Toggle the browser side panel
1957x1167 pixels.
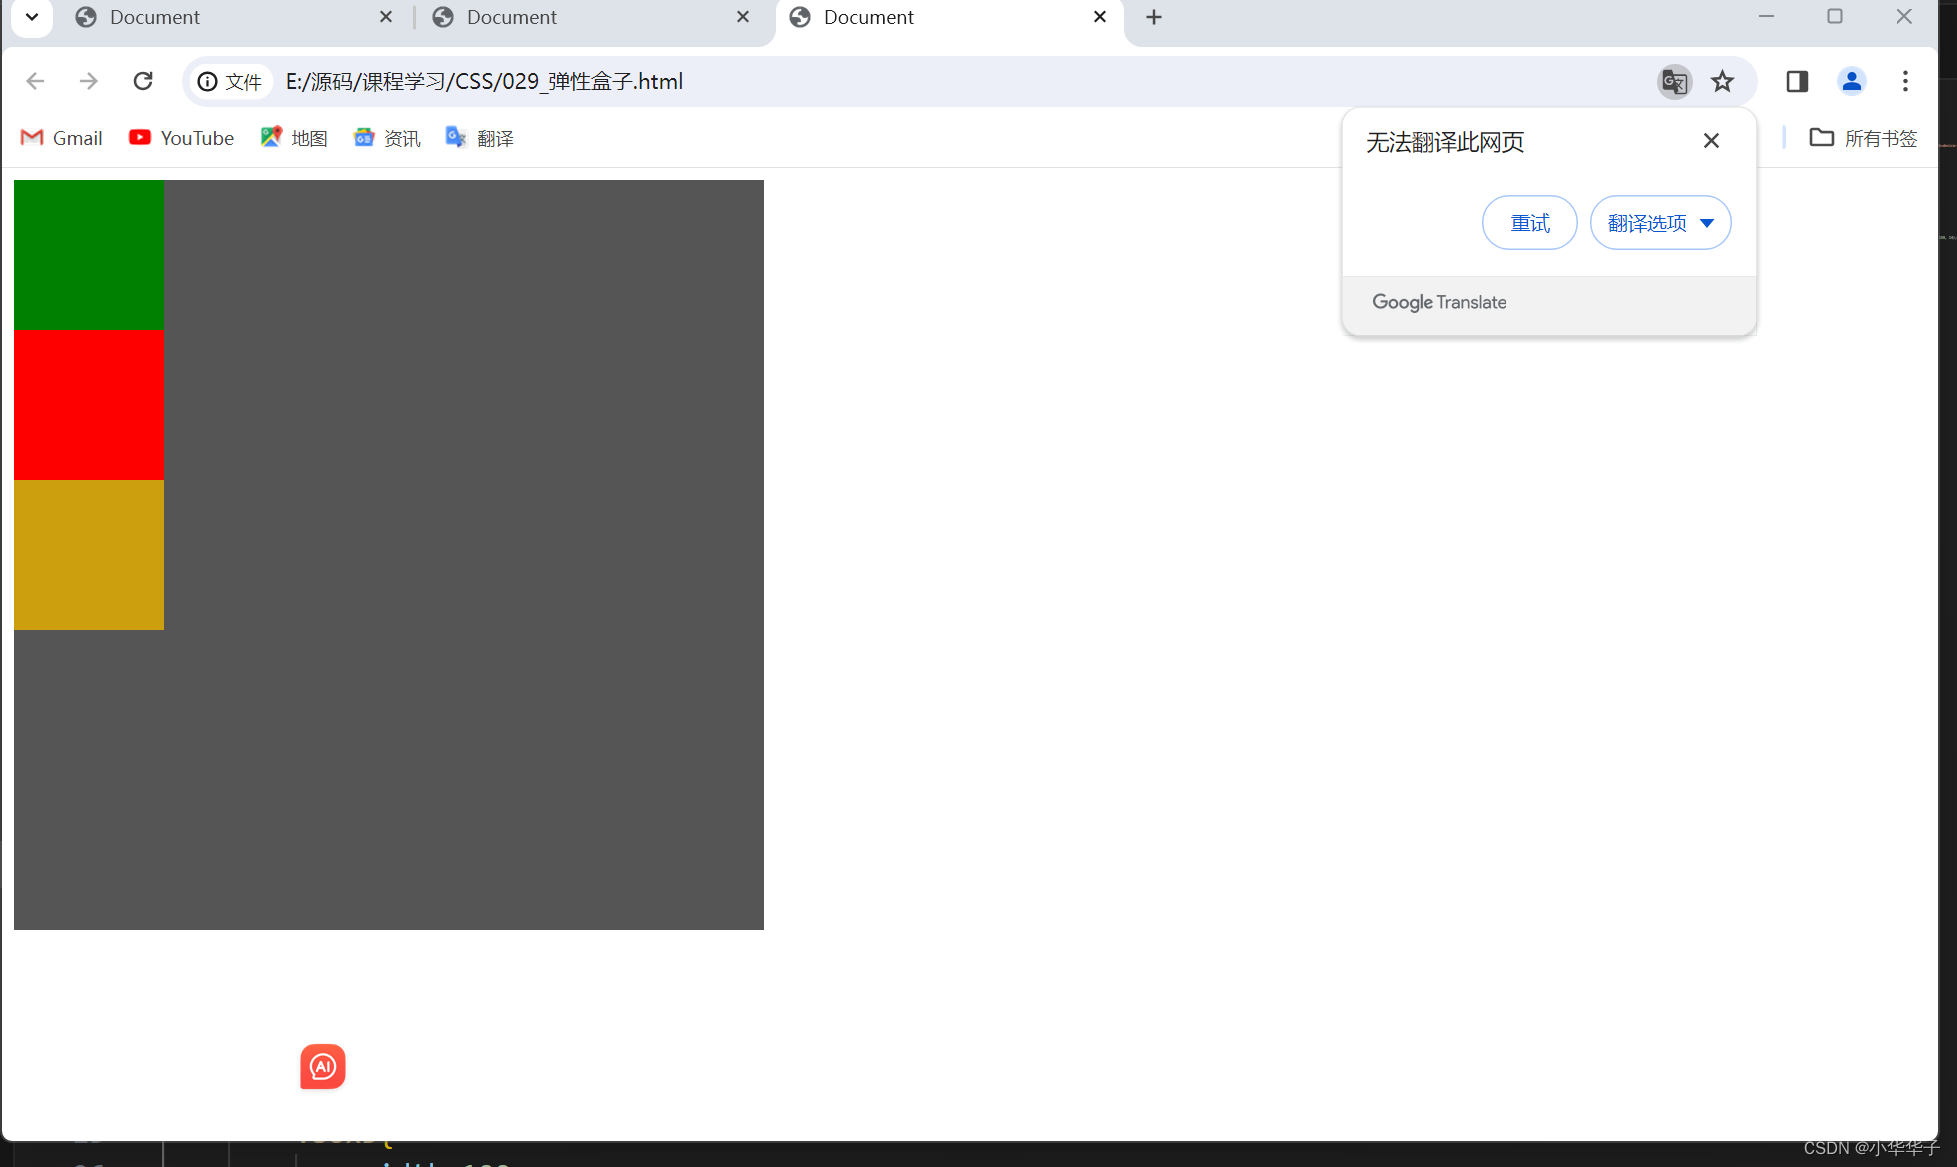click(1797, 81)
